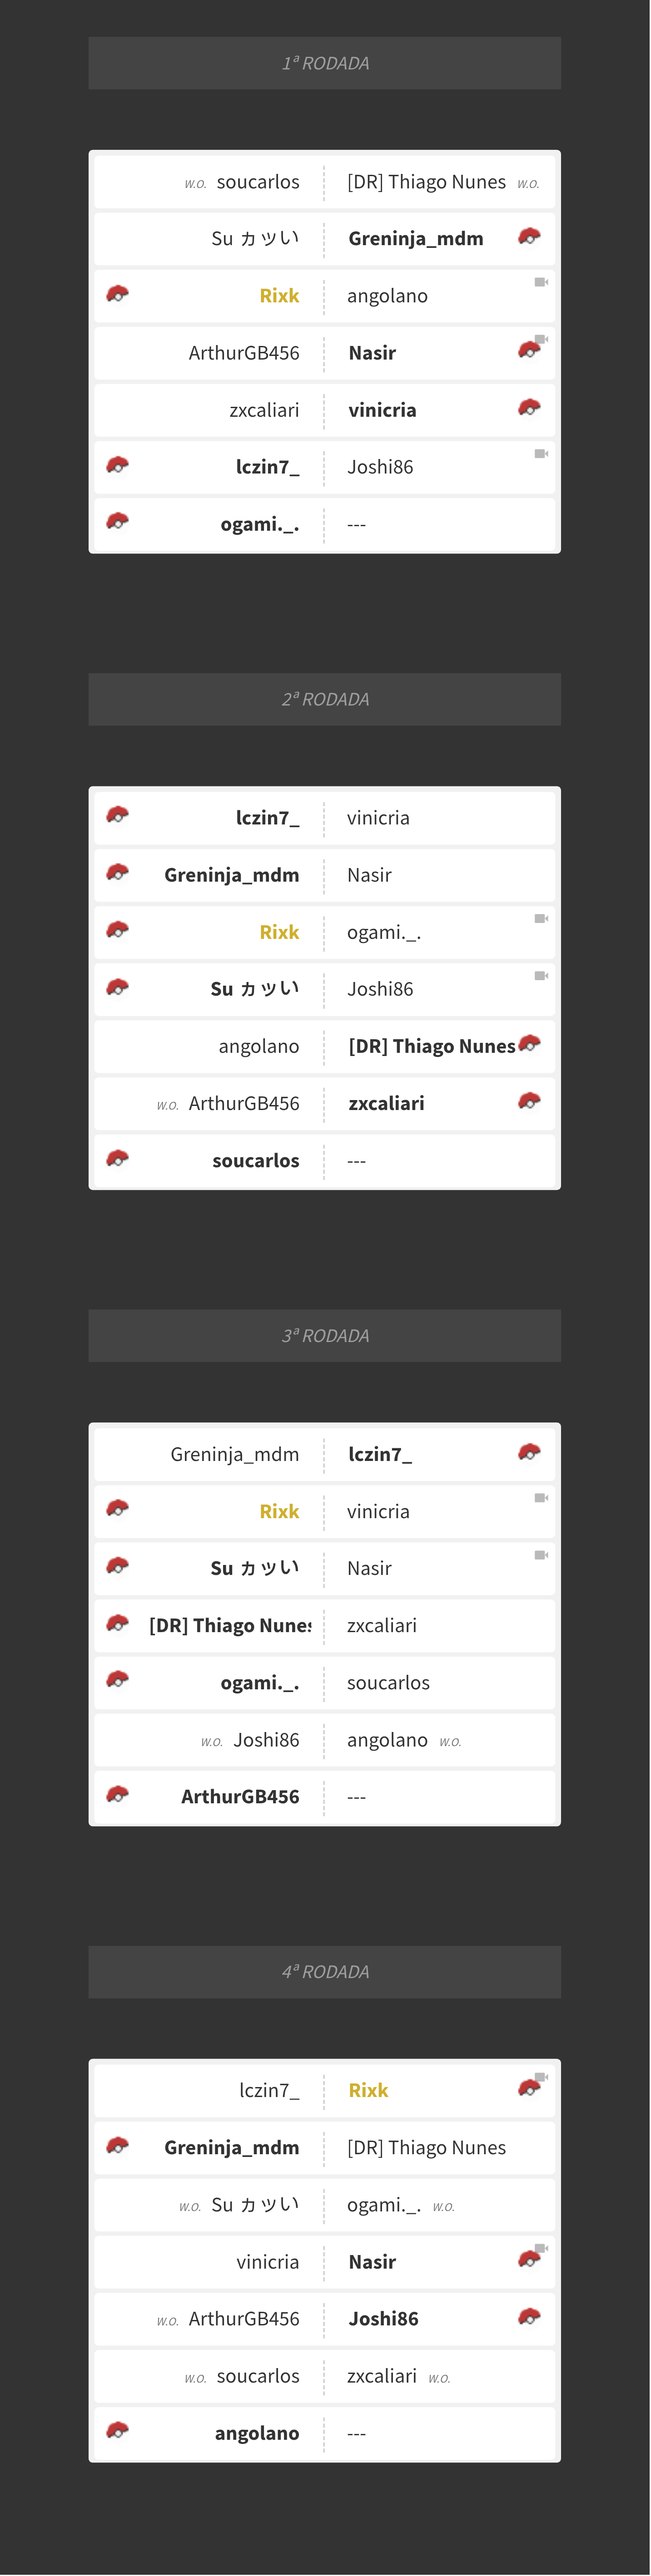Click the 4ª RODADA header
651x2576 pixels.
325,1972
